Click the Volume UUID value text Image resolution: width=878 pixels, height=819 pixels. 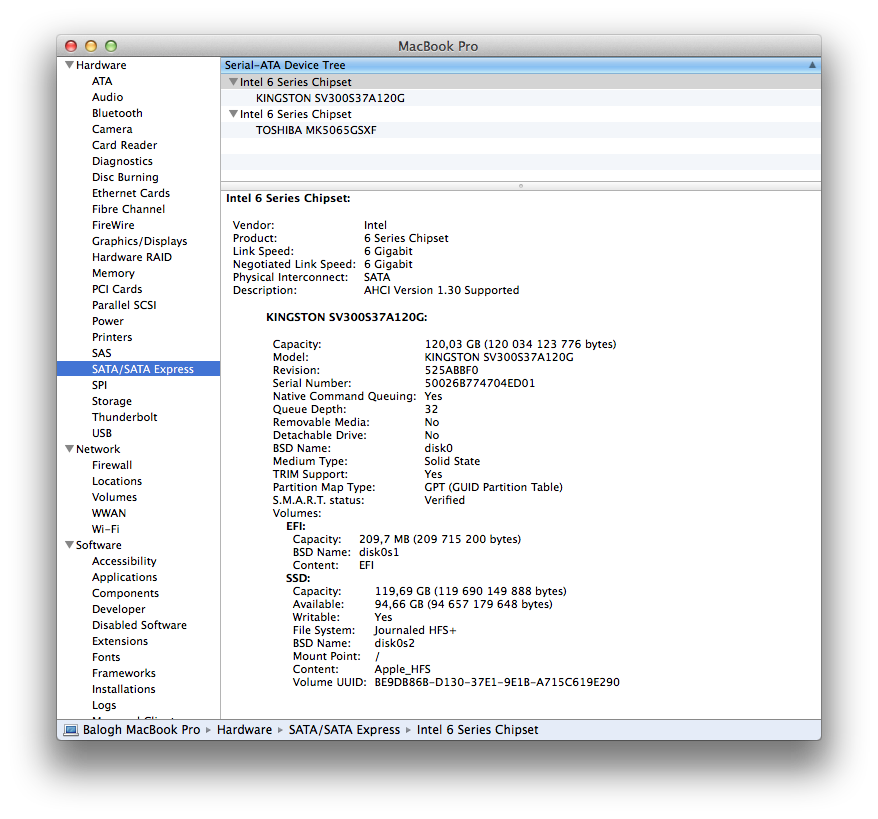[497, 682]
